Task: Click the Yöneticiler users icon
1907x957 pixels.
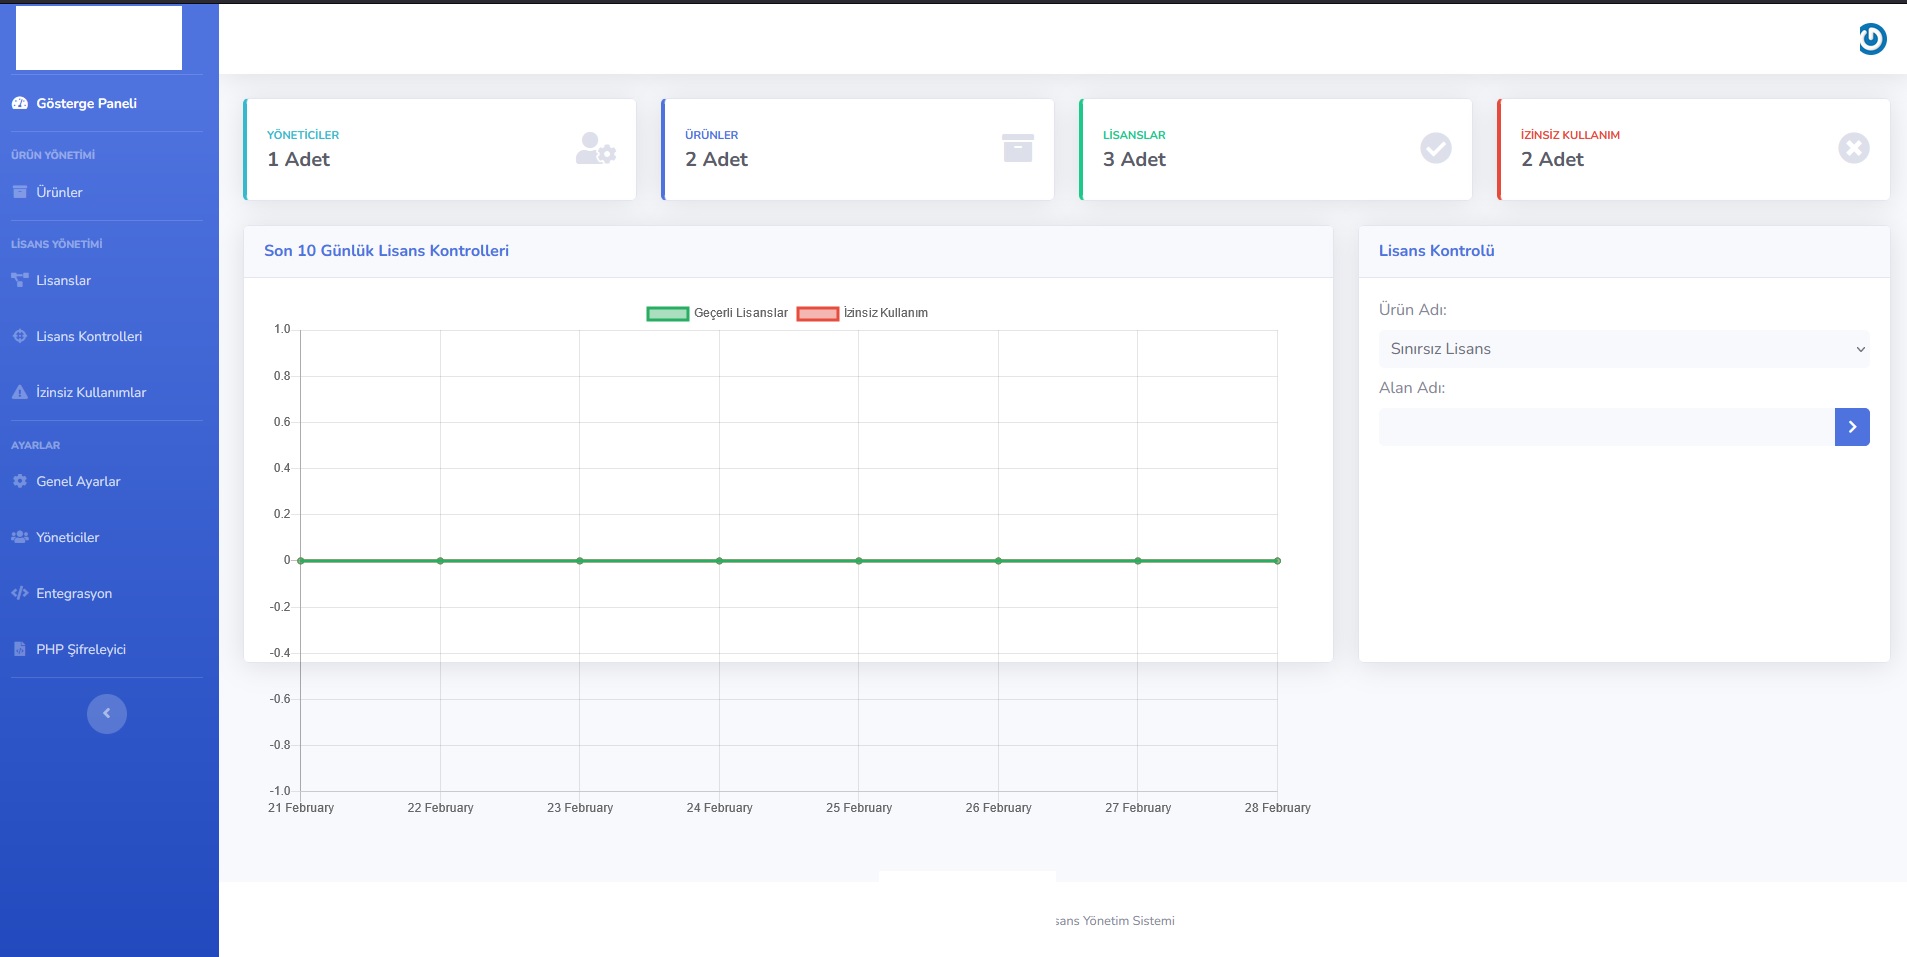Action: [19, 537]
